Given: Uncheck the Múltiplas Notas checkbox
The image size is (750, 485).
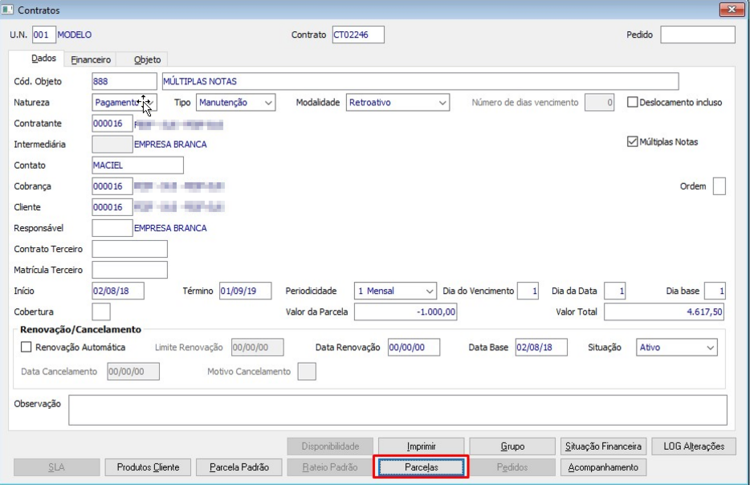Looking at the screenshot, I should 632,142.
